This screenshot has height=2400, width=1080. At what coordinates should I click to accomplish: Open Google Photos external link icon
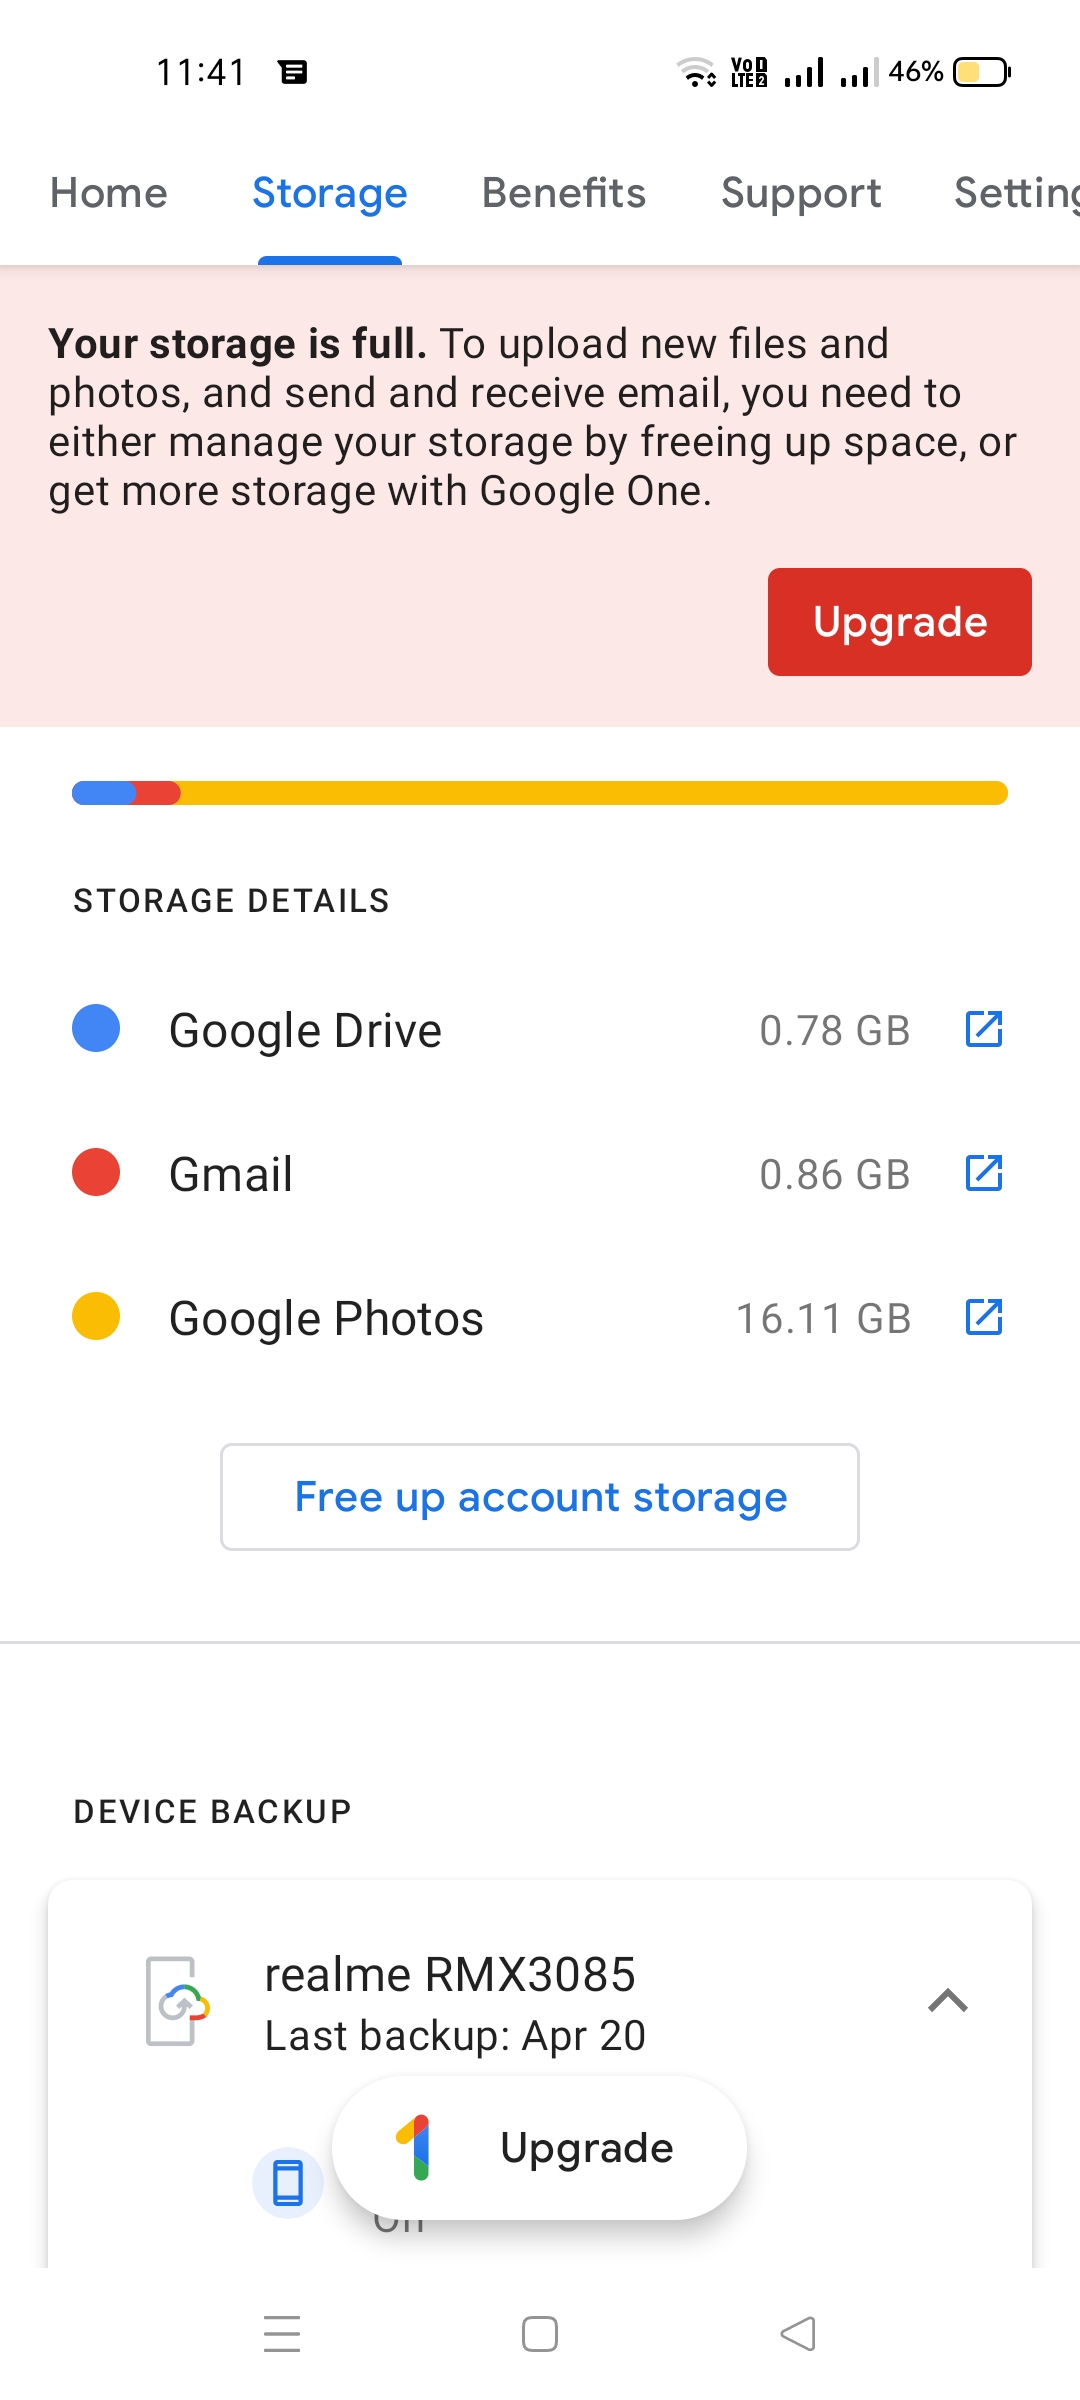tap(984, 1317)
